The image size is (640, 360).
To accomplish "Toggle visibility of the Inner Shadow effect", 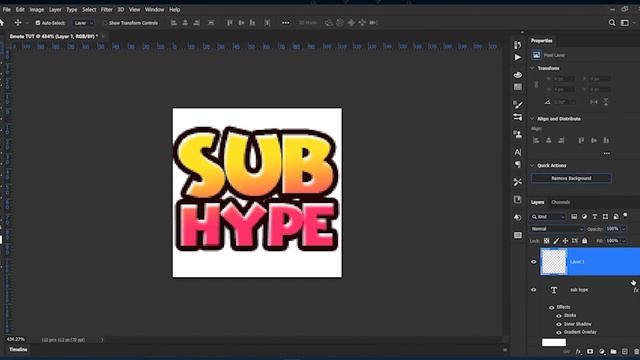I will coord(559,324).
